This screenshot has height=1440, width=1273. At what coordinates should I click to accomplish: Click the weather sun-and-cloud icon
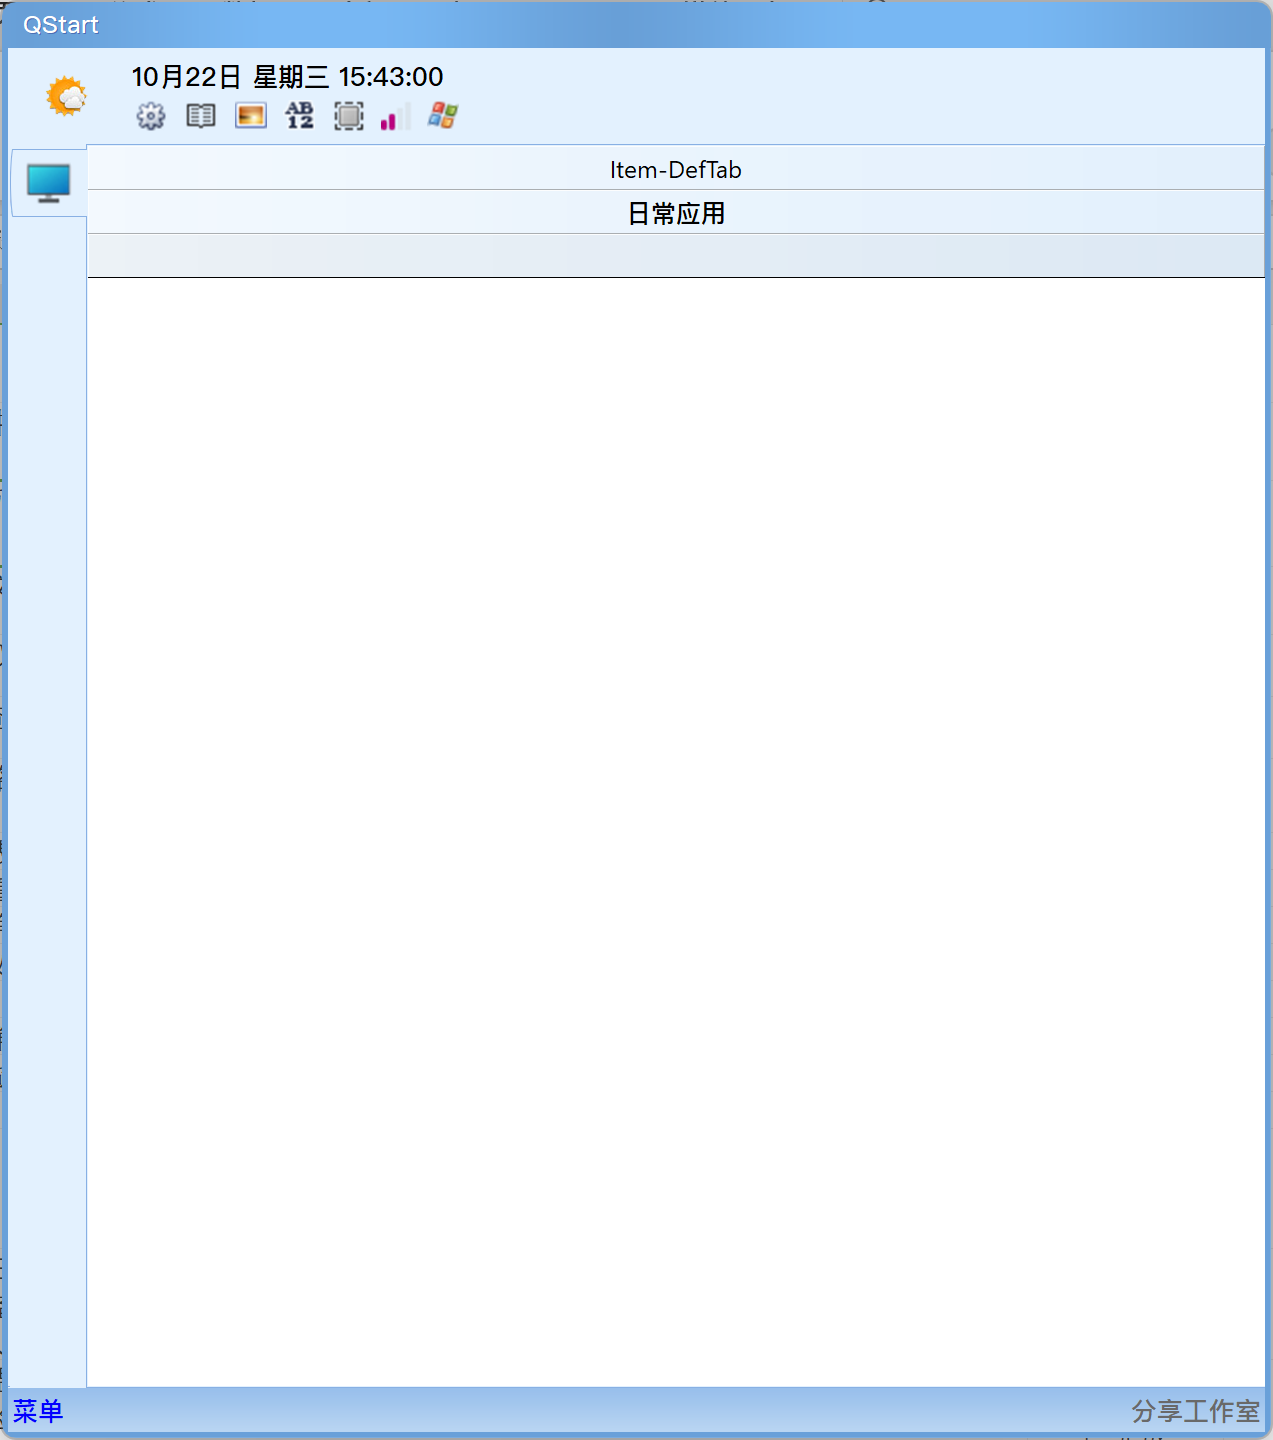tap(64, 96)
